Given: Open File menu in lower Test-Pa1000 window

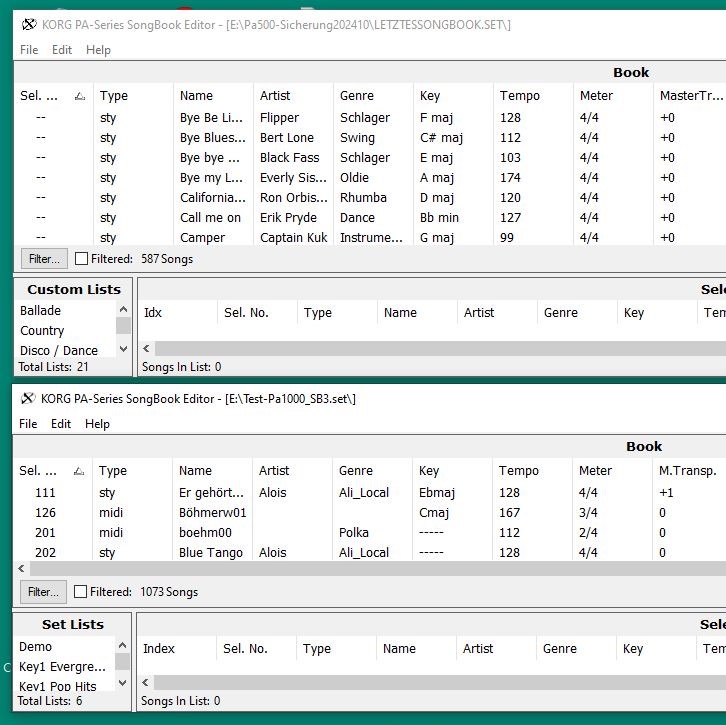Looking at the screenshot, I should pyautogui.click(x=28, y=424).
